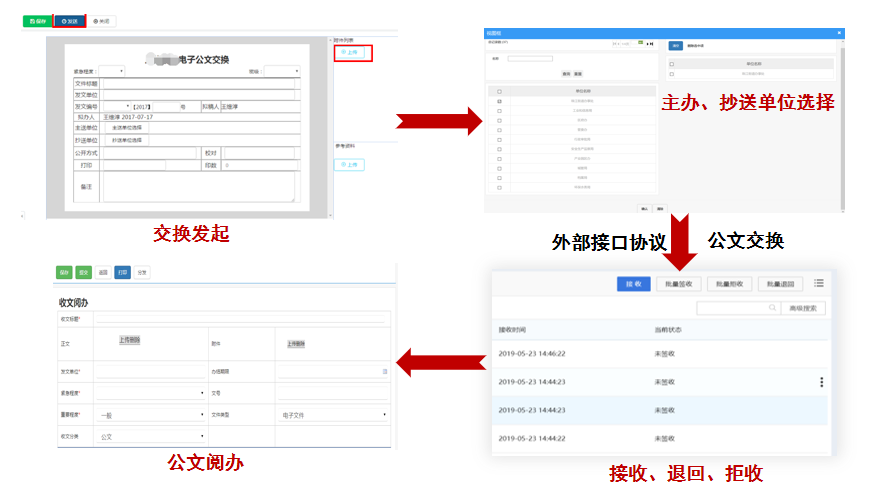The height and width of the screenshot is (490, 872).
Task: Click the blue 接收 tab button
Action: (x=634, y=284)
